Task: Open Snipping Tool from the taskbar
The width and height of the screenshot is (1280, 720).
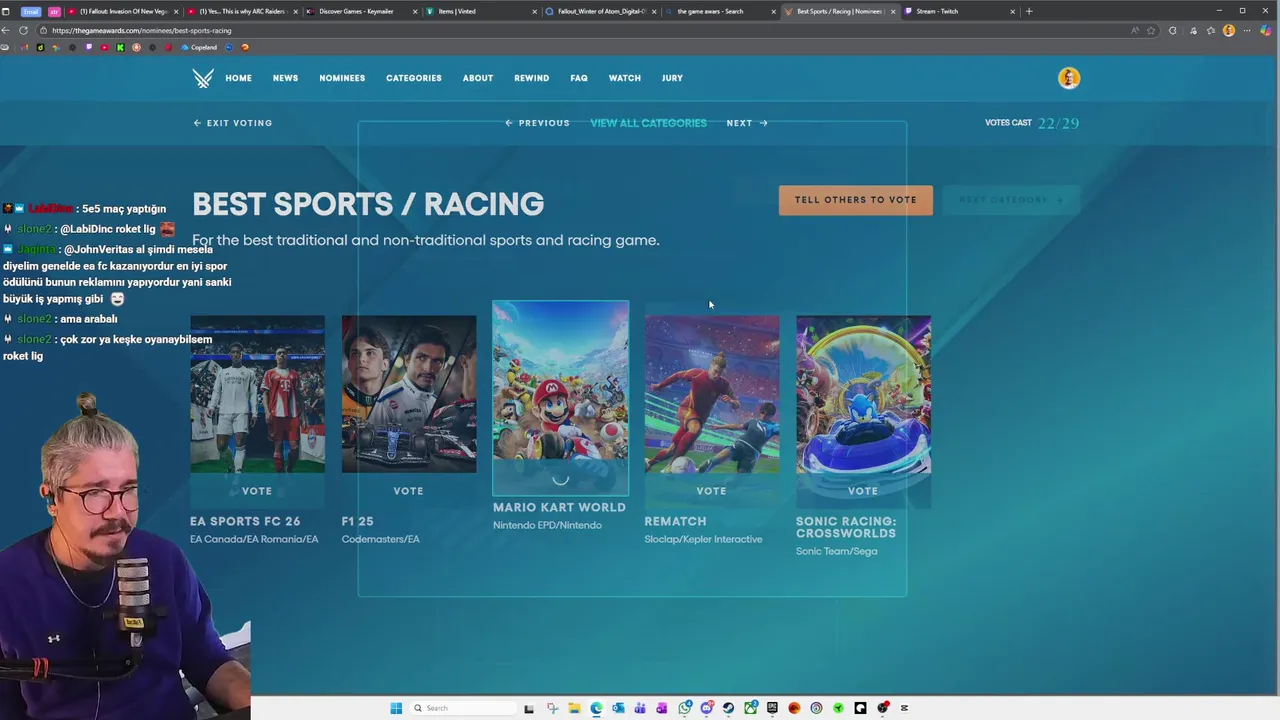Action: click(552, 708)
